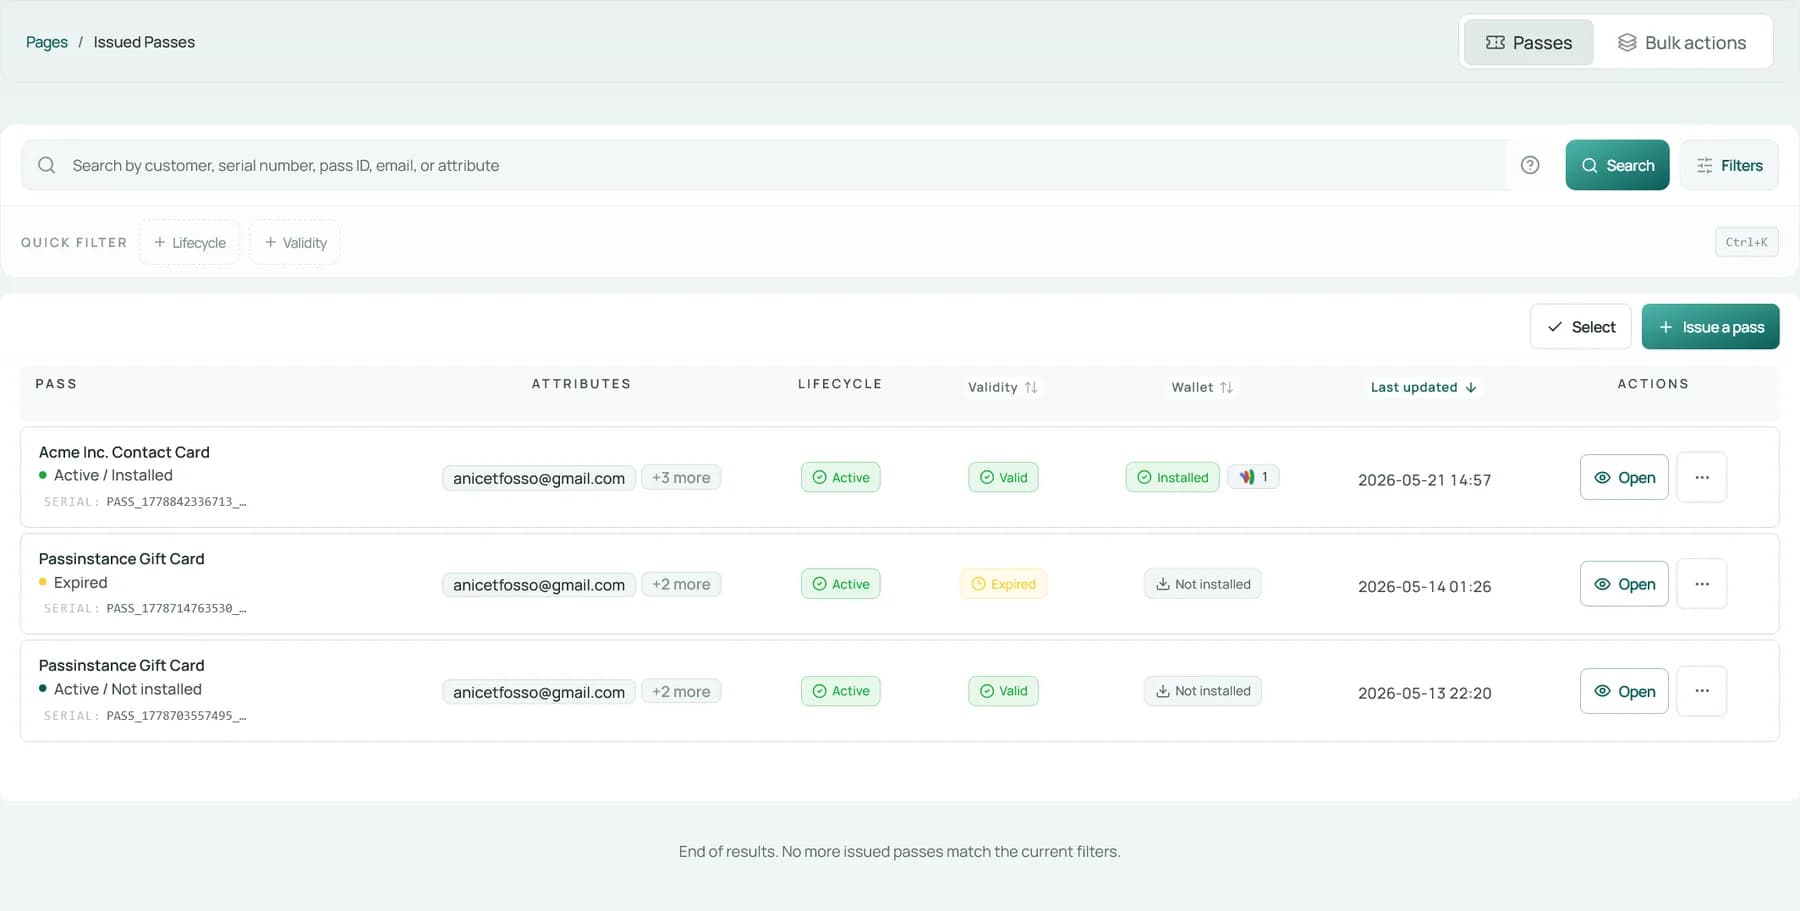The height and width of the screenshot is (911, 1800).
Task: Click Active lifecycle badge on Acme row
Action: (841, 477)
